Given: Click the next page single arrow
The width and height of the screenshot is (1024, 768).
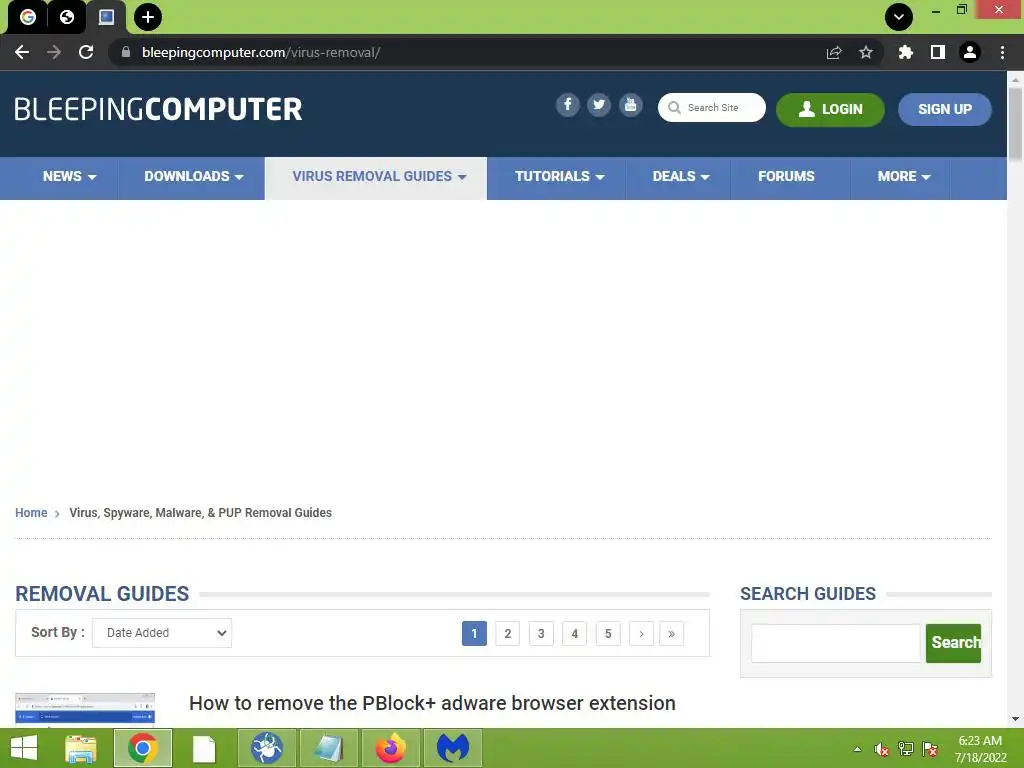Looking at the screenshot, I should (x=641, y=633).
